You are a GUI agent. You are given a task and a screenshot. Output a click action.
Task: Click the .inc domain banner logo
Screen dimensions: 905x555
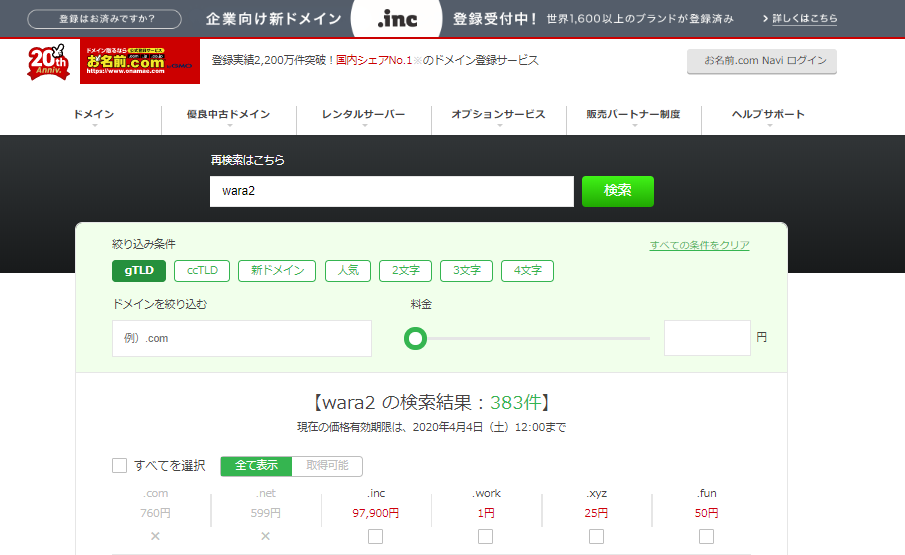point(397,18)
